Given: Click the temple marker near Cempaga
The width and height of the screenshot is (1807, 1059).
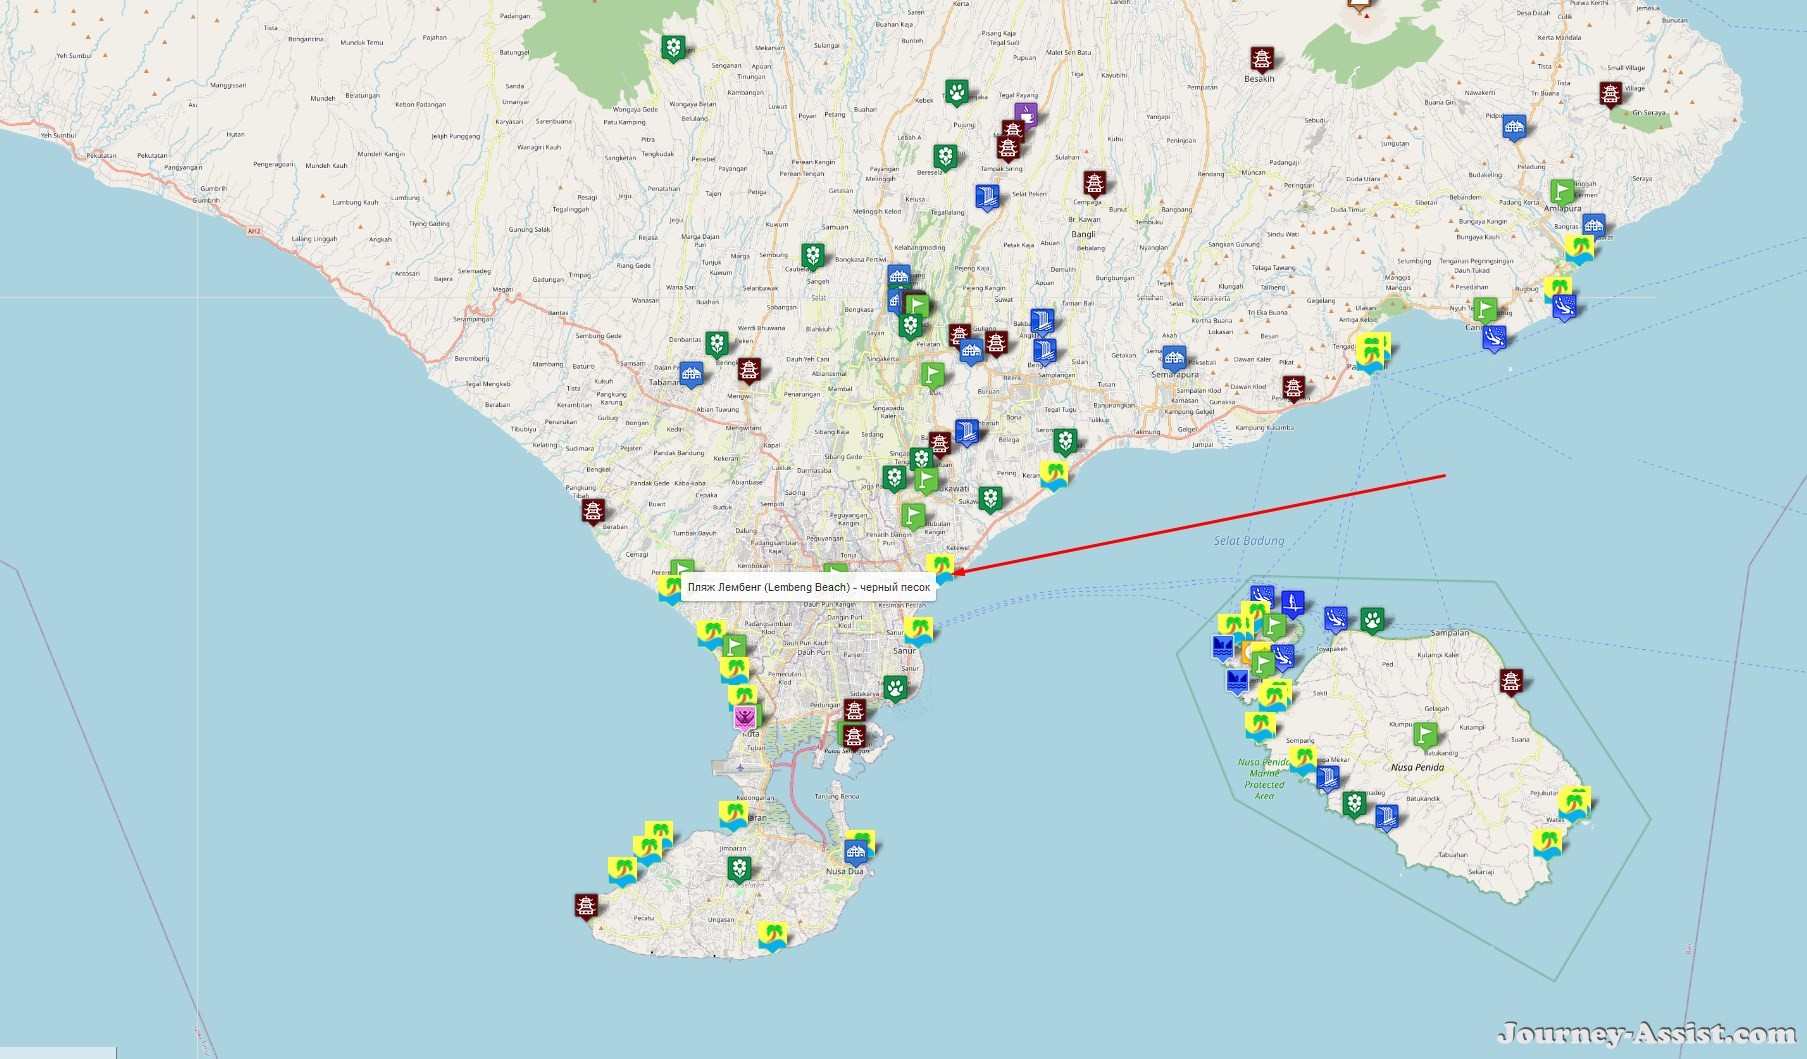Looking at the screenshot, I should (x=1095, y=184).
